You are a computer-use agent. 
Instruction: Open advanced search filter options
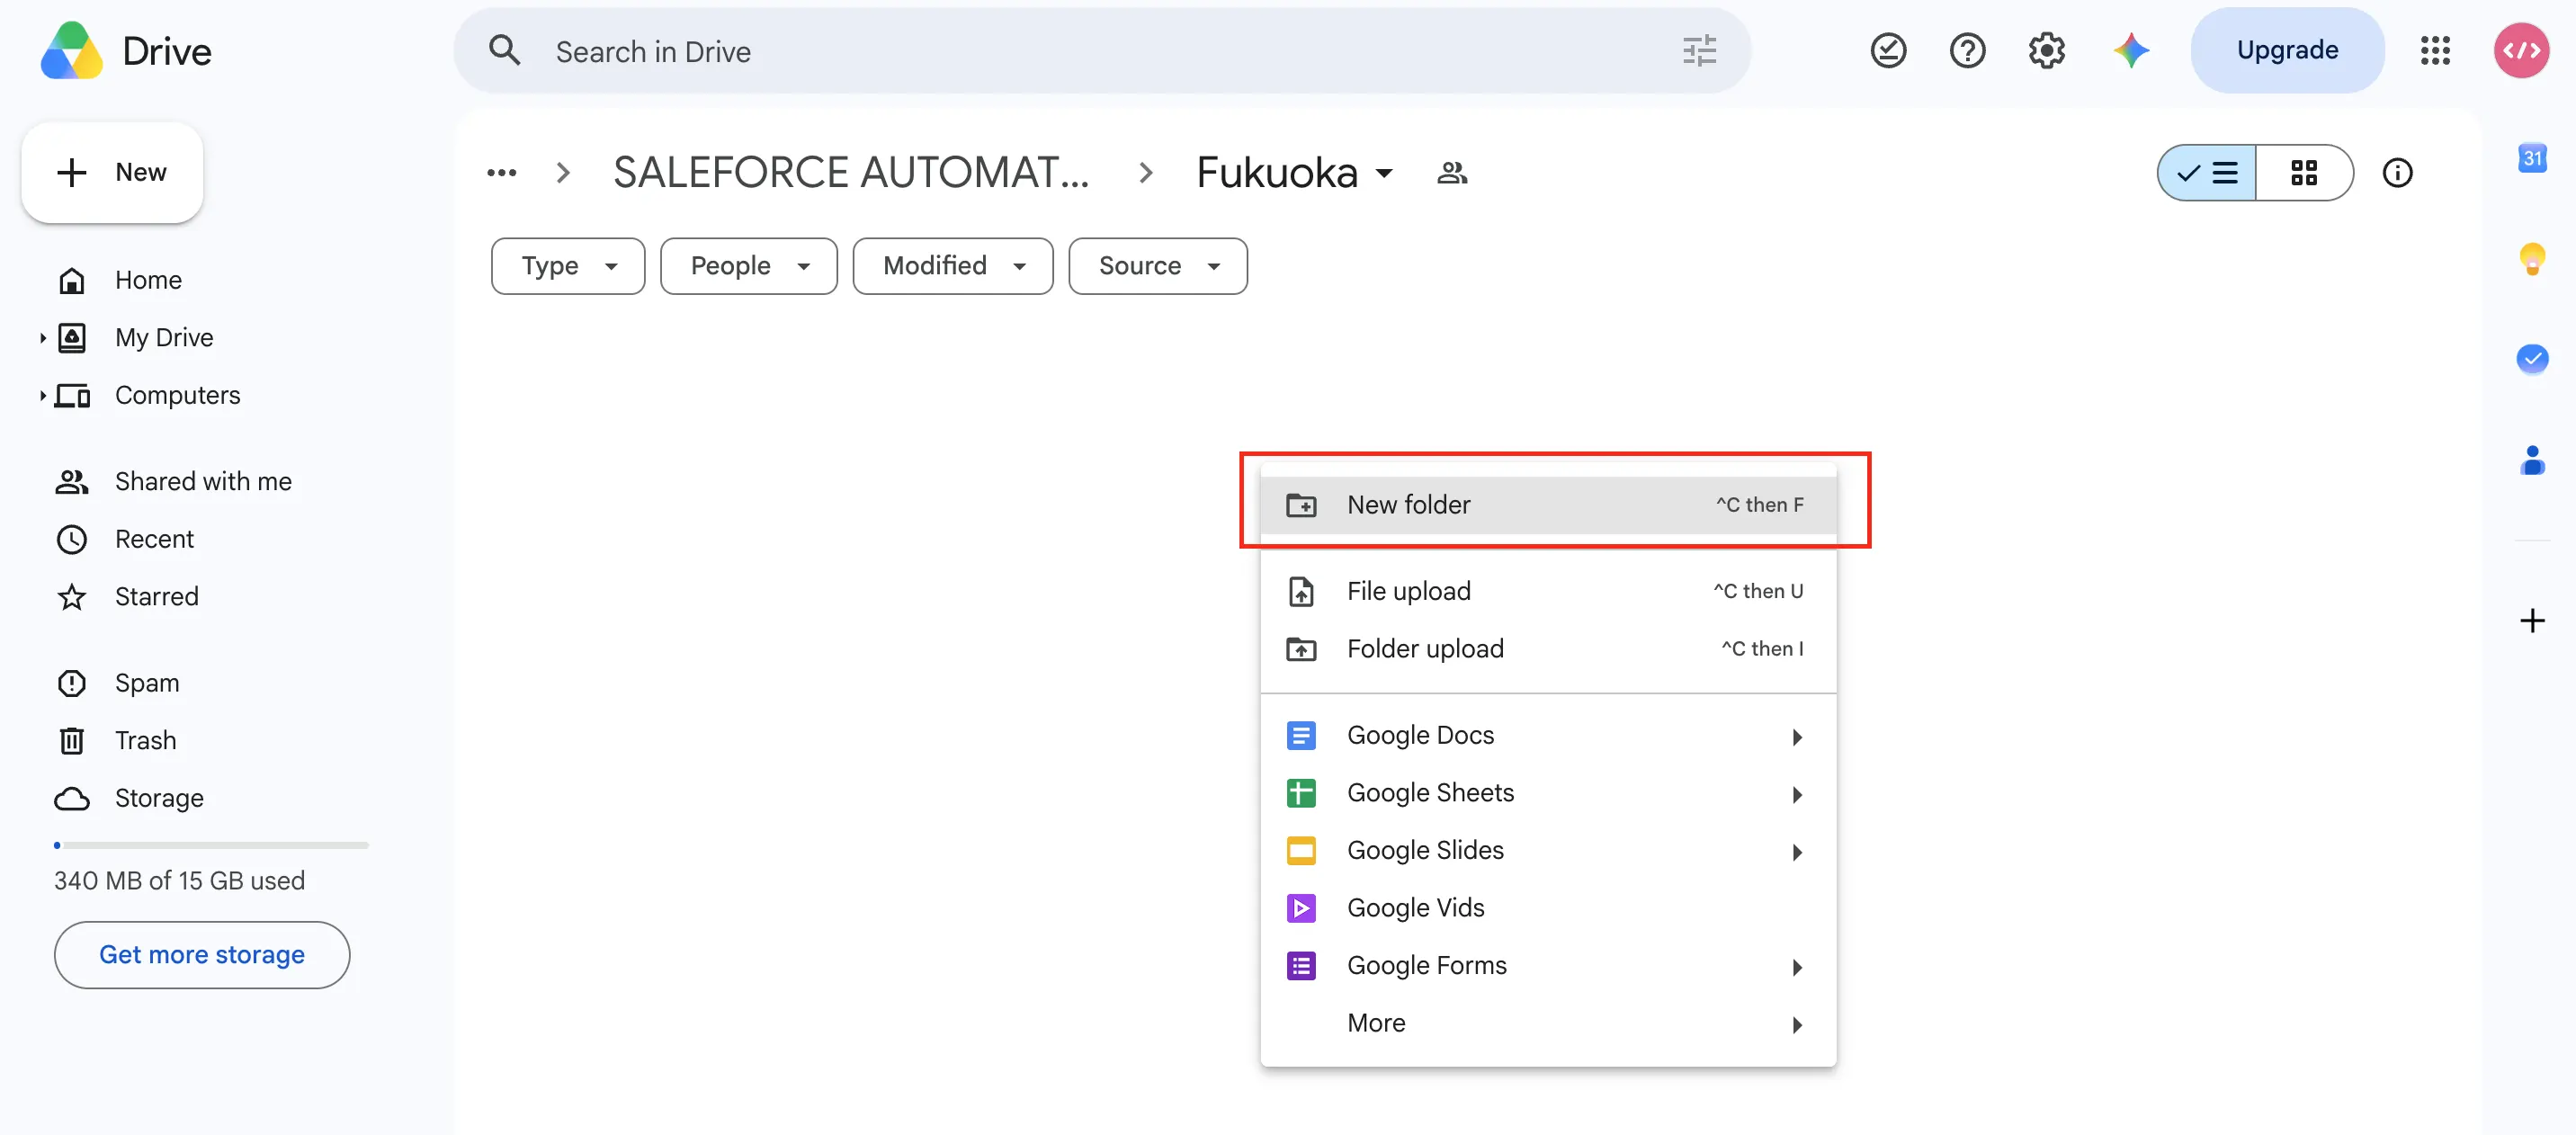[1699, 51]
